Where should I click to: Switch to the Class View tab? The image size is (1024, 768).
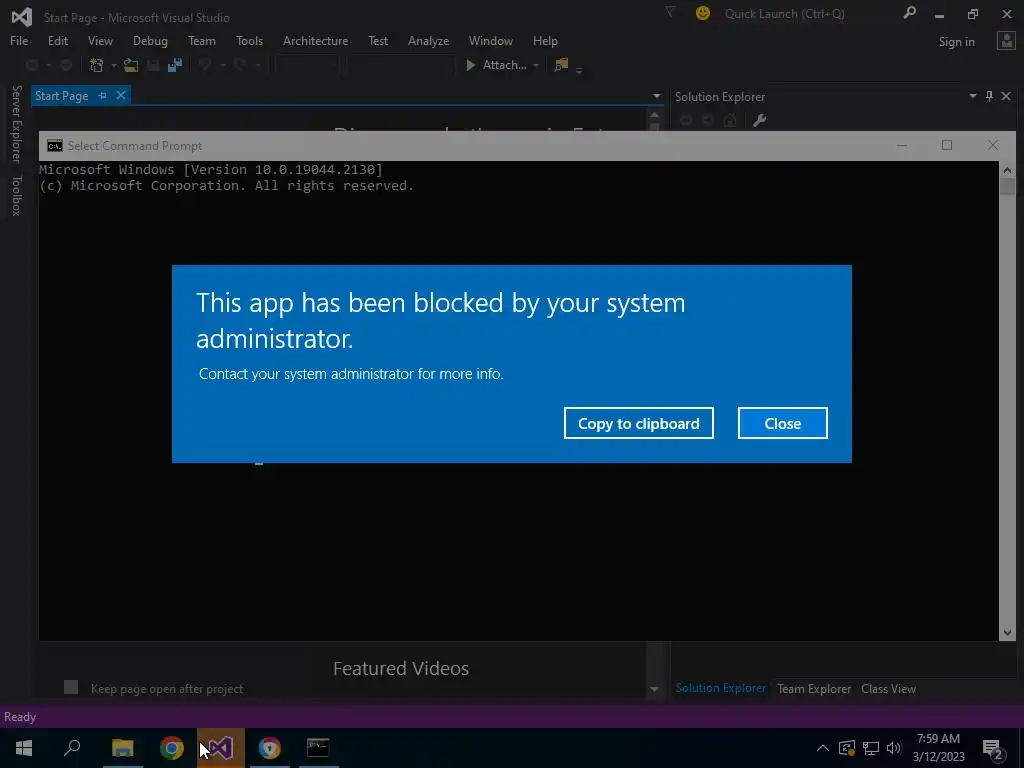[888, 688]
